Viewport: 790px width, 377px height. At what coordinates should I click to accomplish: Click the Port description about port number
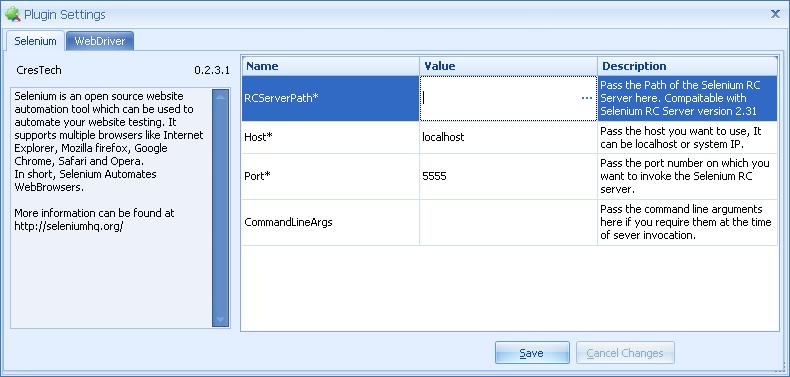(687, 176)
